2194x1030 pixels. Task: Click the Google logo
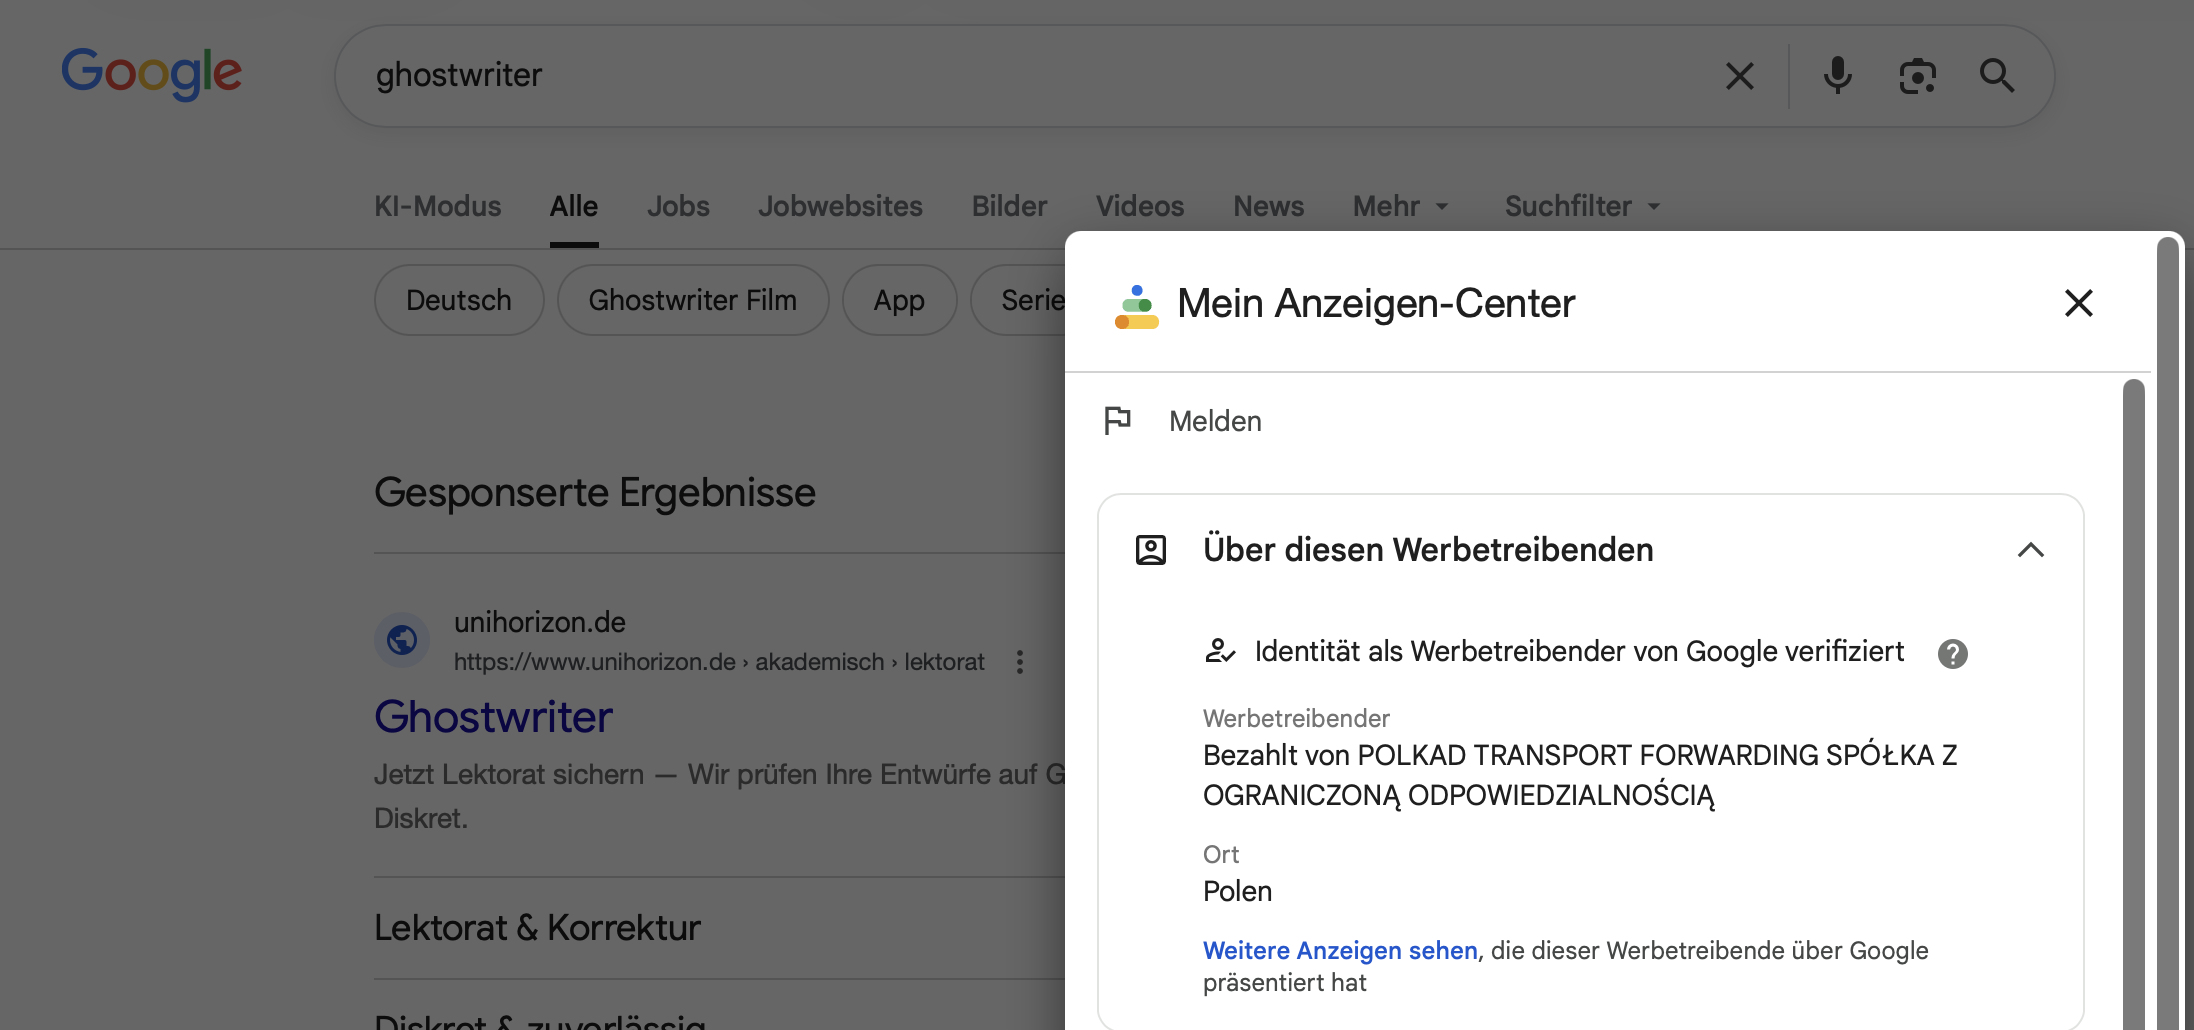151,73
